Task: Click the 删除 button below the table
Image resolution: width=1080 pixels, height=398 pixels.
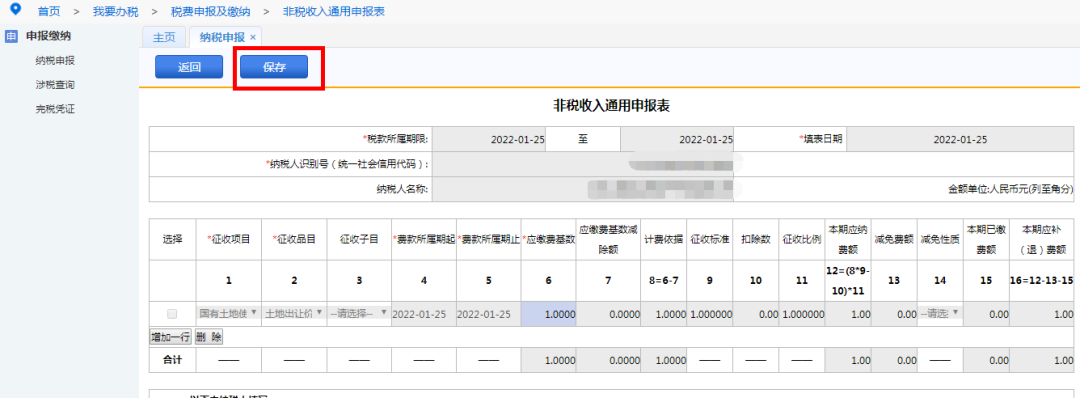Action: [208, 337]
